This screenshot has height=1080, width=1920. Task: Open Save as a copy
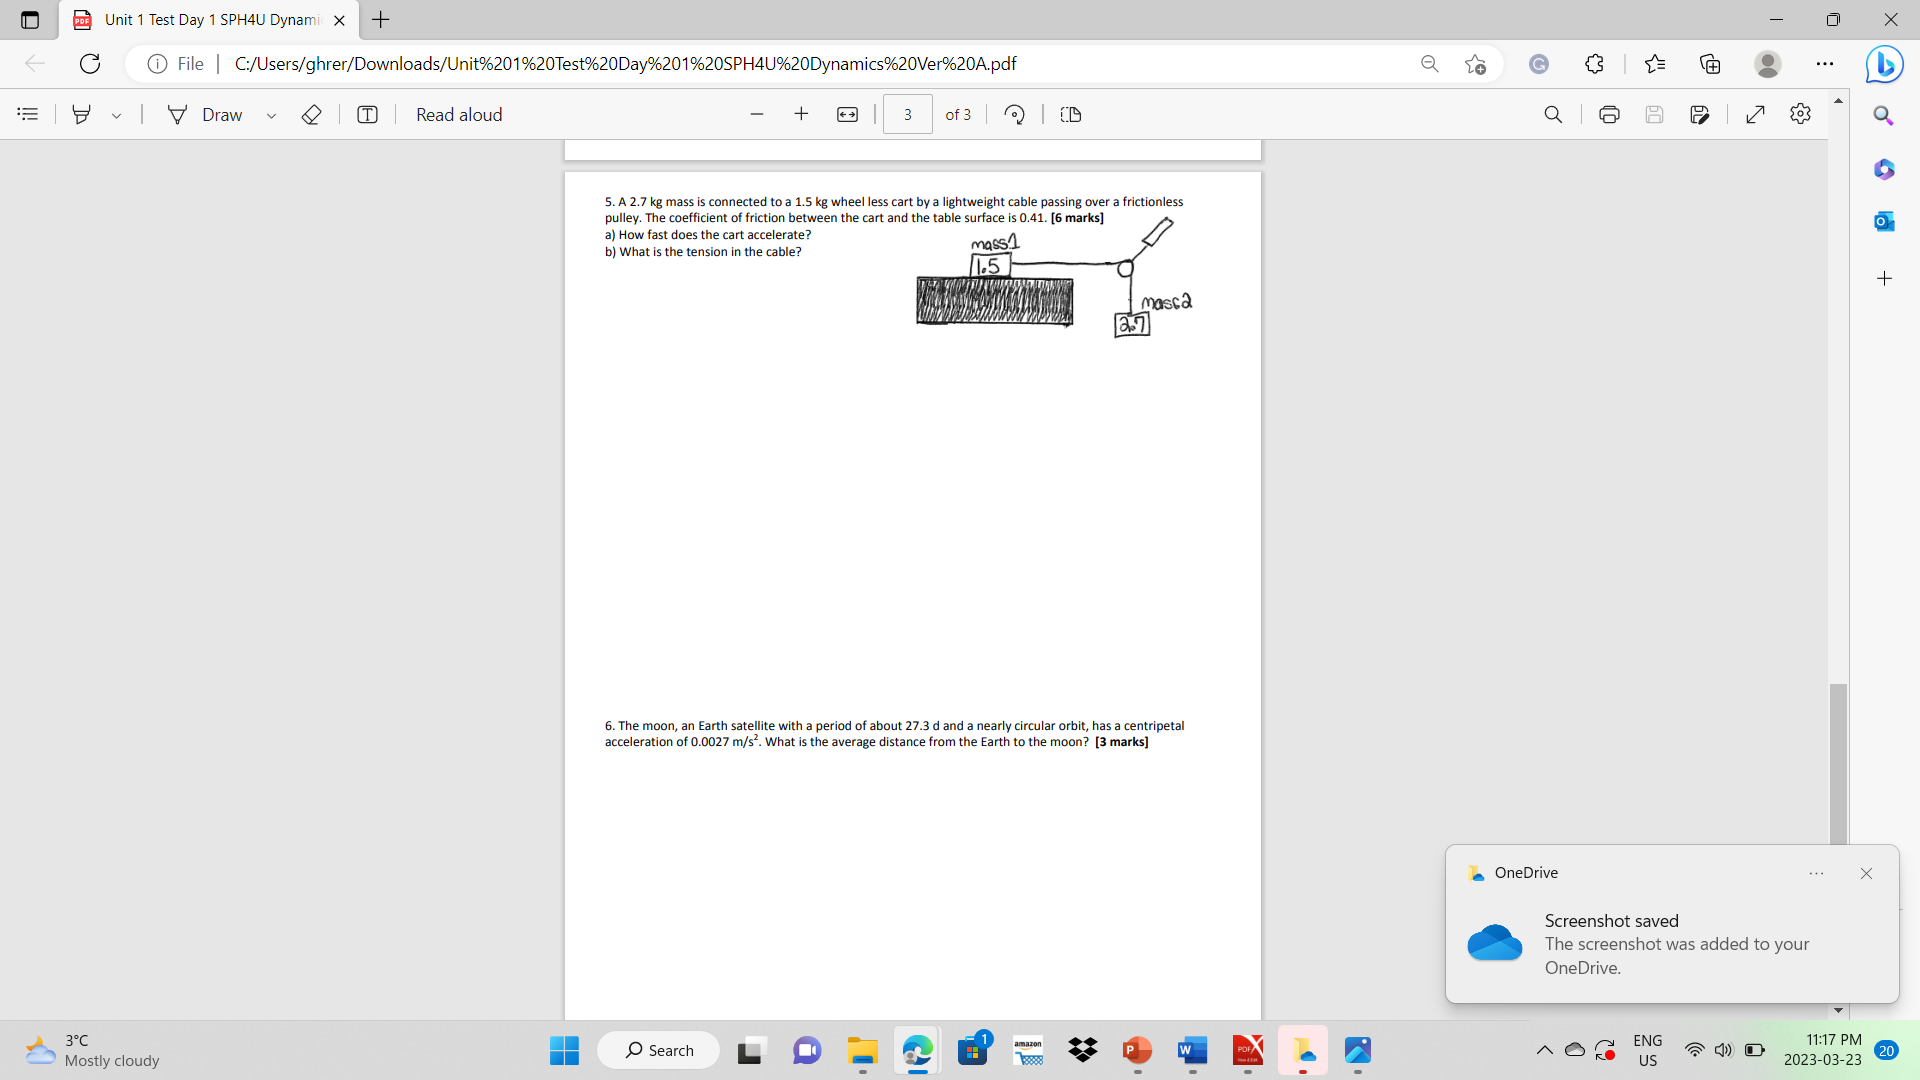[1701, 114]
